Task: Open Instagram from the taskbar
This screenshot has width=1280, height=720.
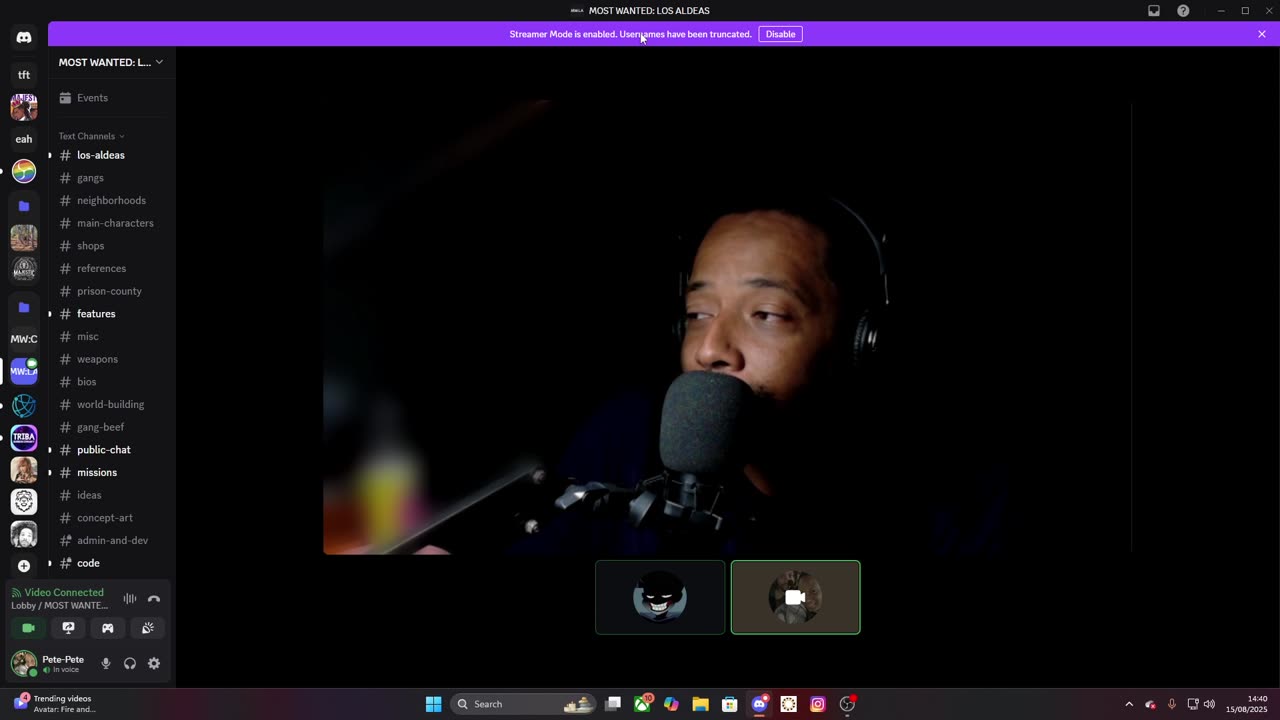Action: [x=817, y=704]
